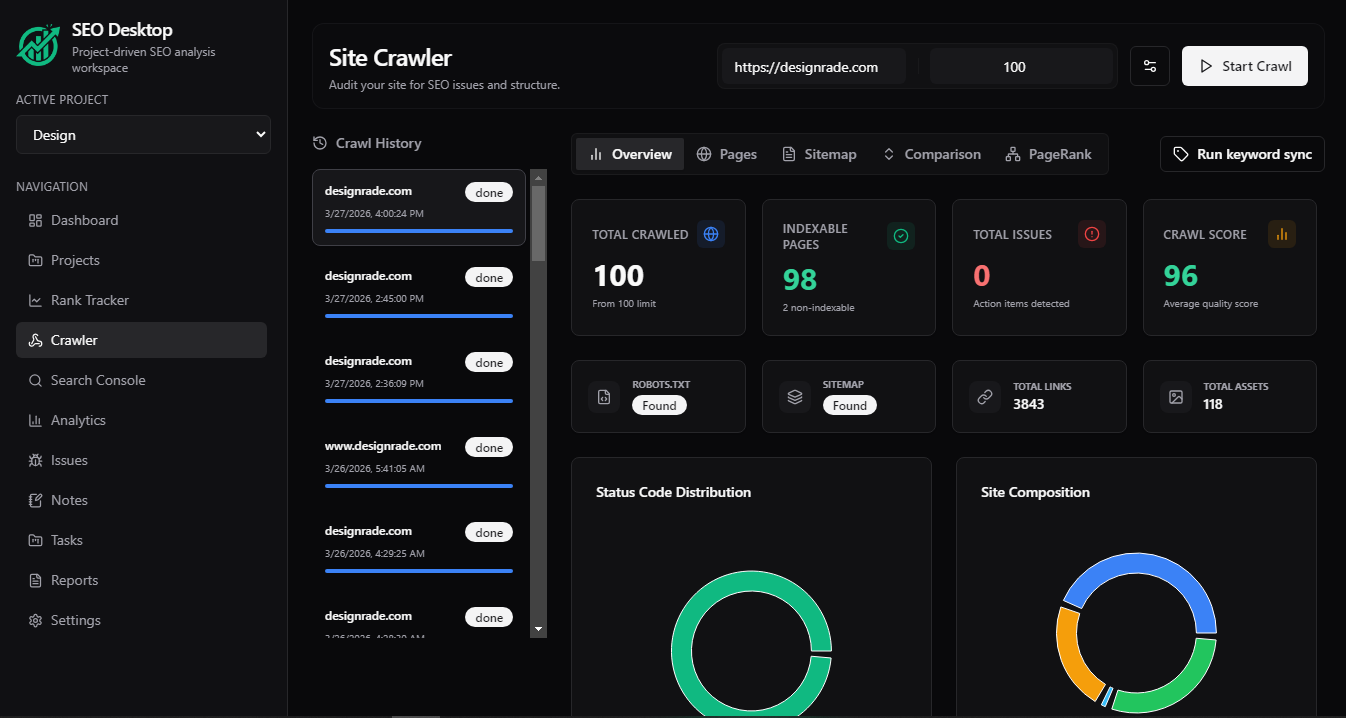This screenshot has width=1346, height=718.
Task: Click the Total Links chain icon
Action: (985, 396)
